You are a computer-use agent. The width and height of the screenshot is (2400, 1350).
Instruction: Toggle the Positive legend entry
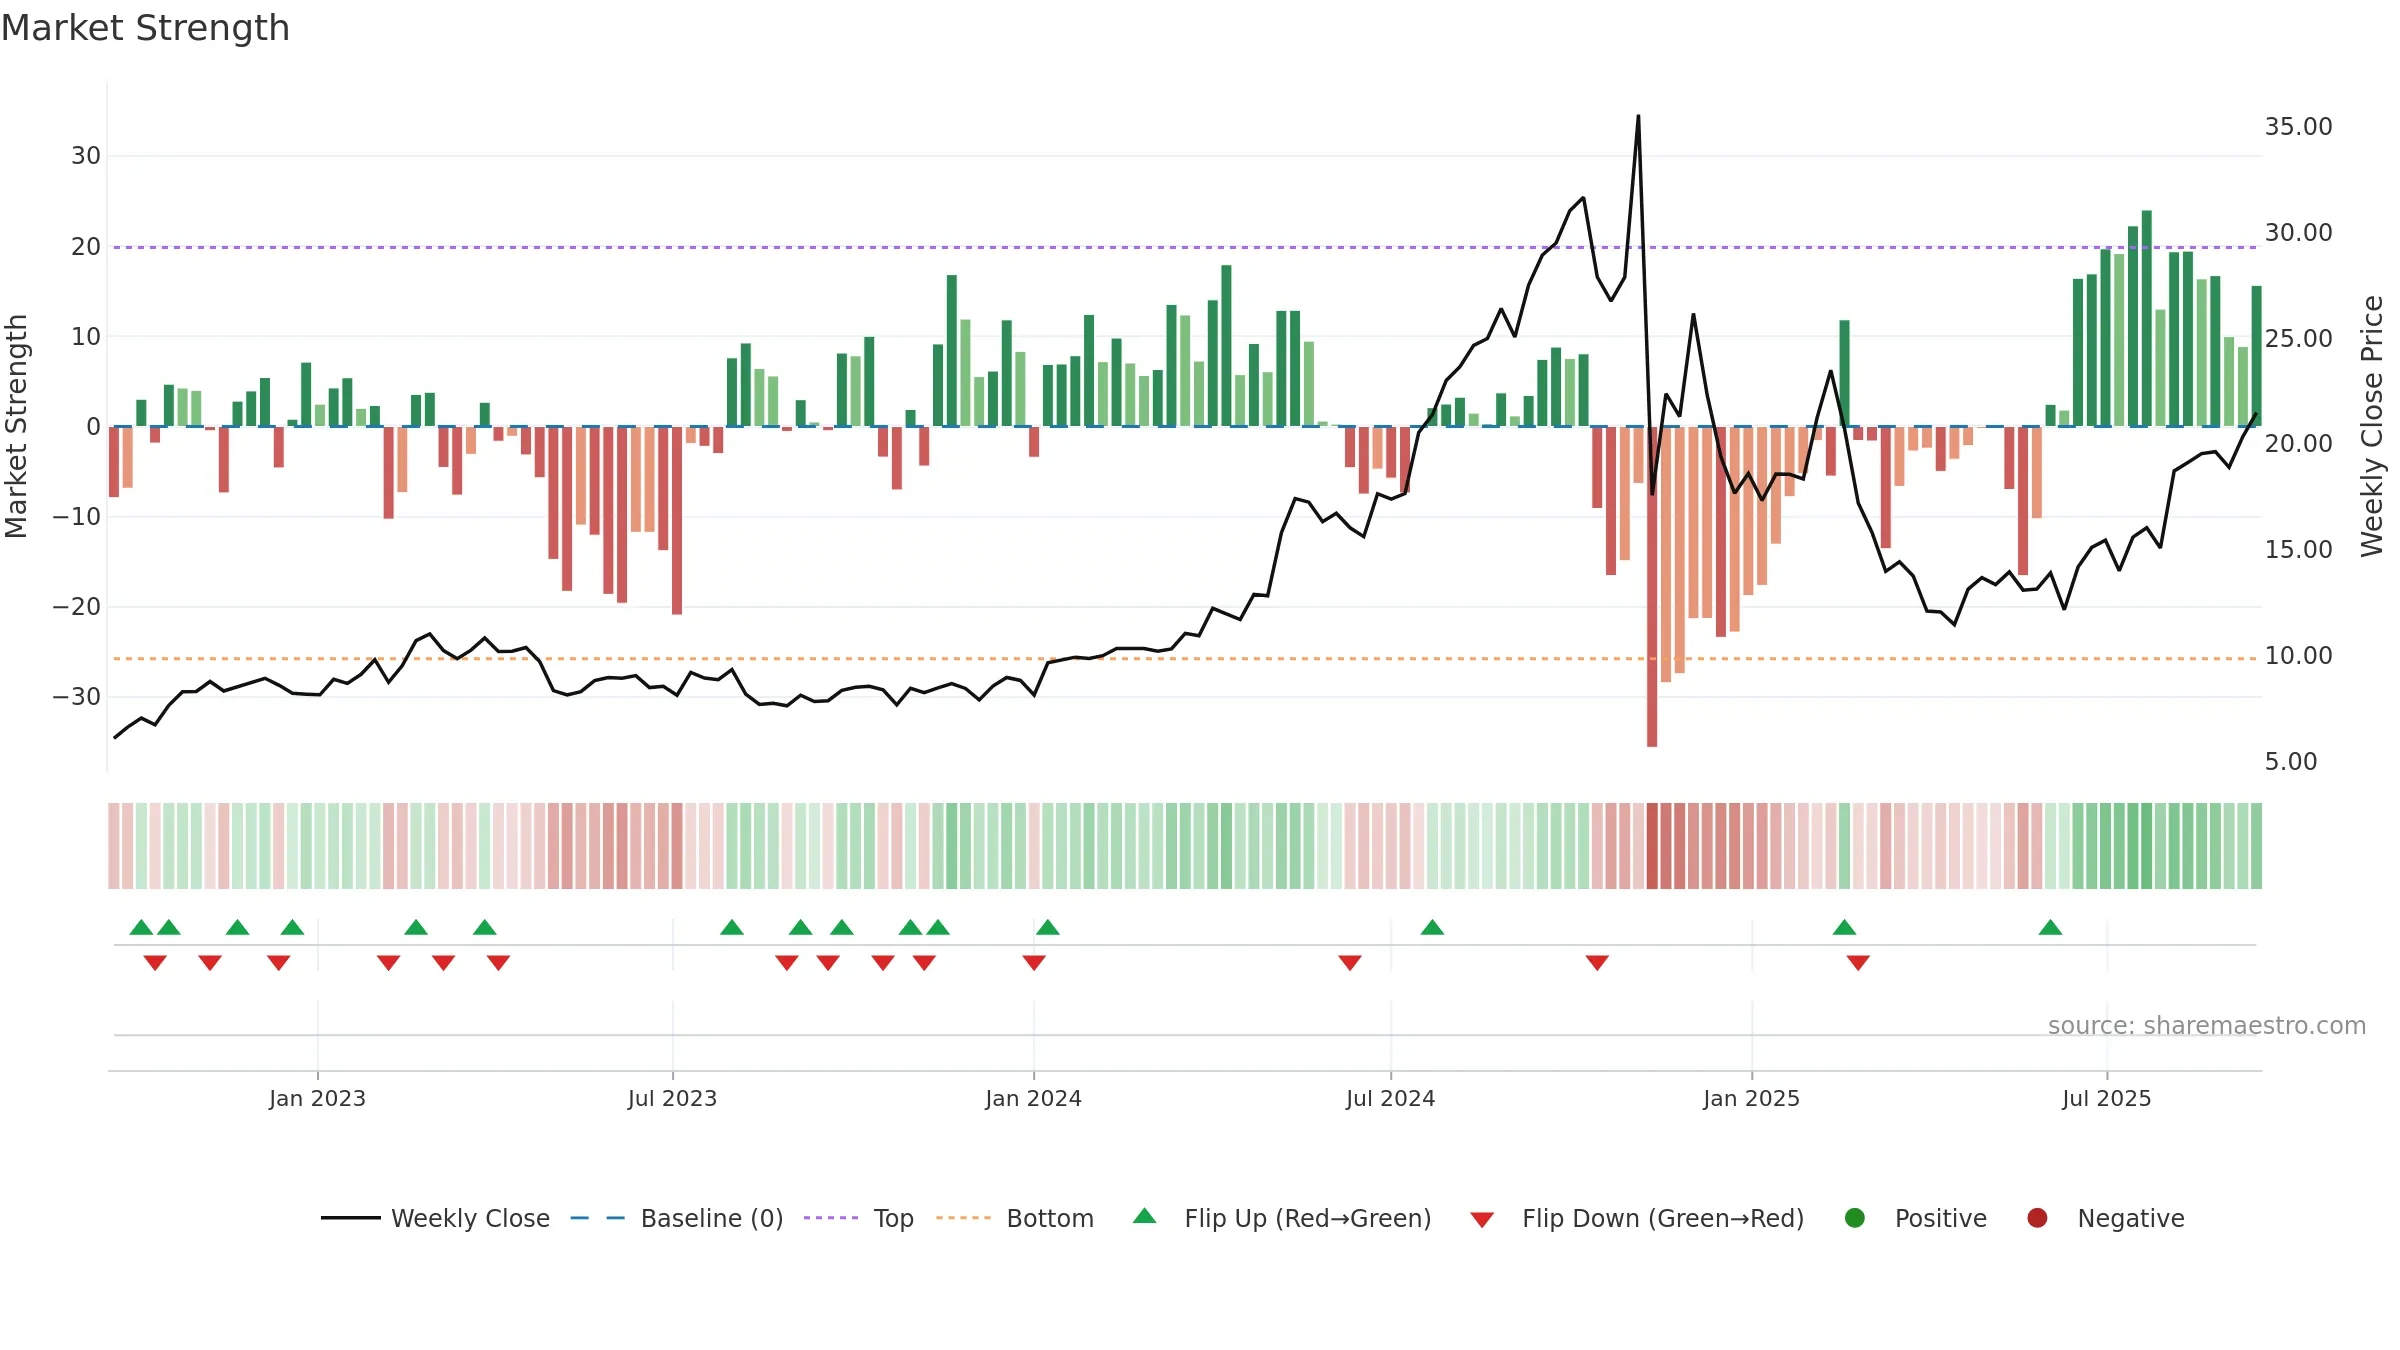(x=1915, y=1218)
